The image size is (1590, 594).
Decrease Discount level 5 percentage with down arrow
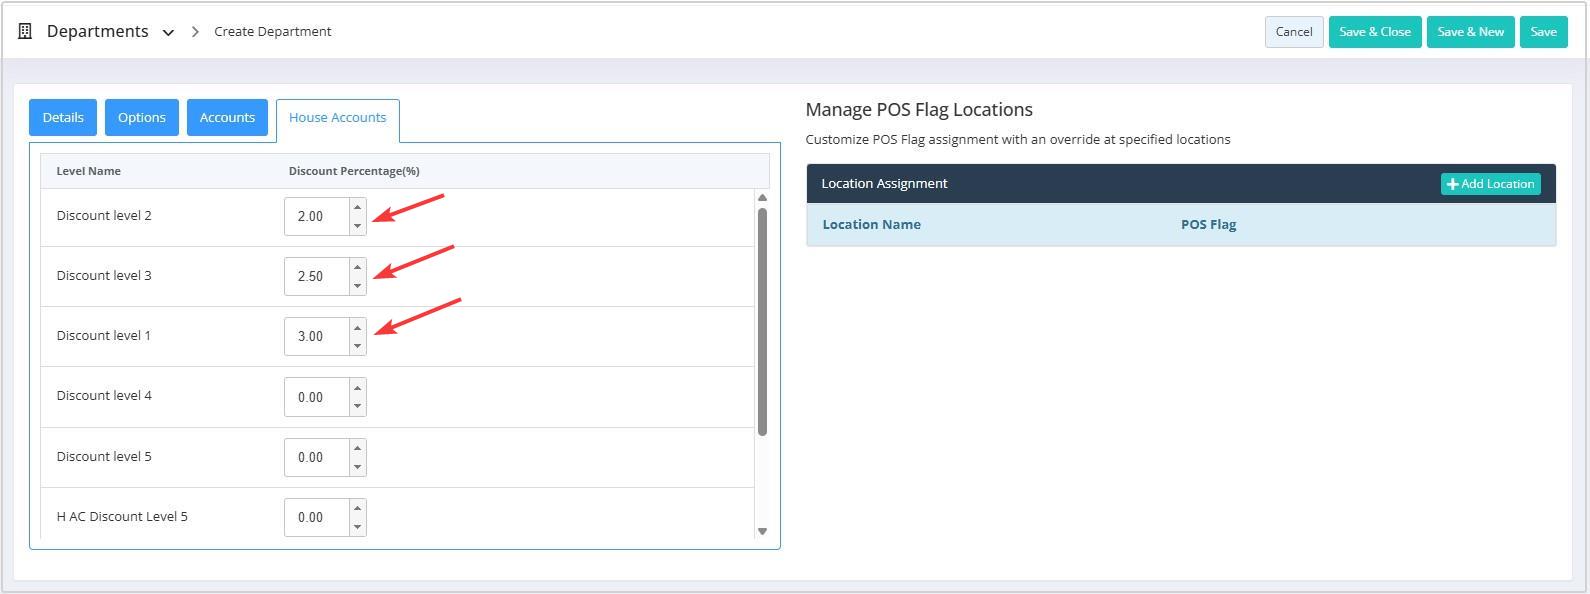pos(357,467)
